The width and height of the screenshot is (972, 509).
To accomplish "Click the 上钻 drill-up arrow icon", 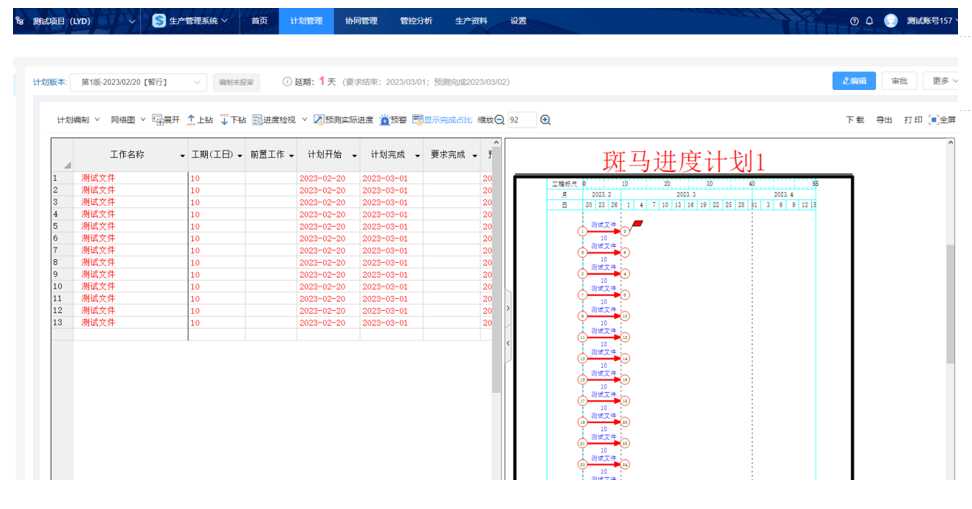I will (x=192, y=120).
